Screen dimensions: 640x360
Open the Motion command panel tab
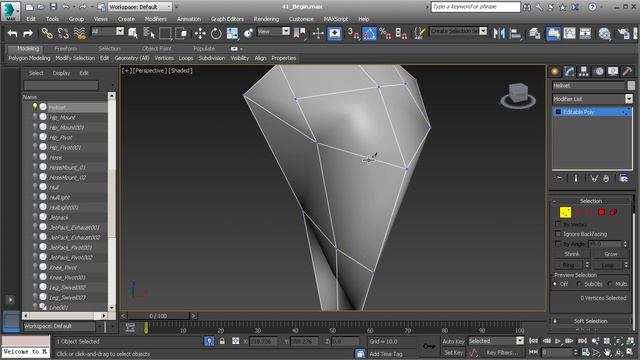tap(598, 71)
